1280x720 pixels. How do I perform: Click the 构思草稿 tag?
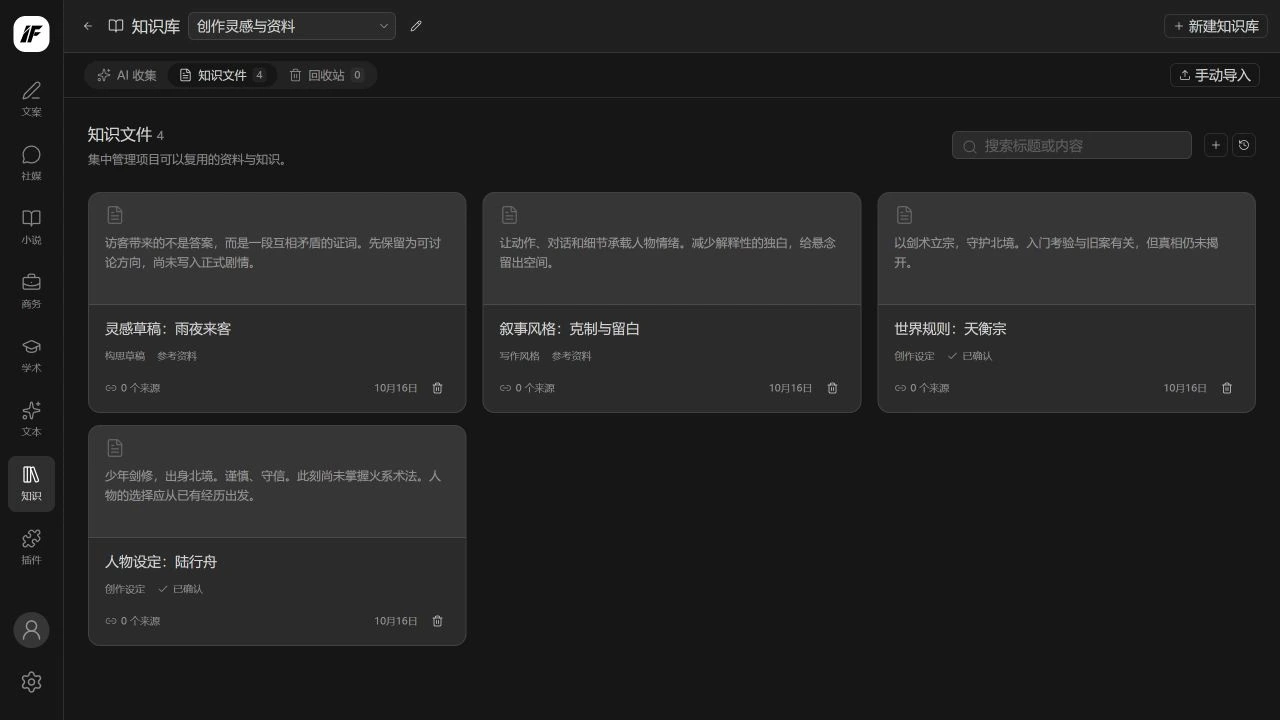125,356
